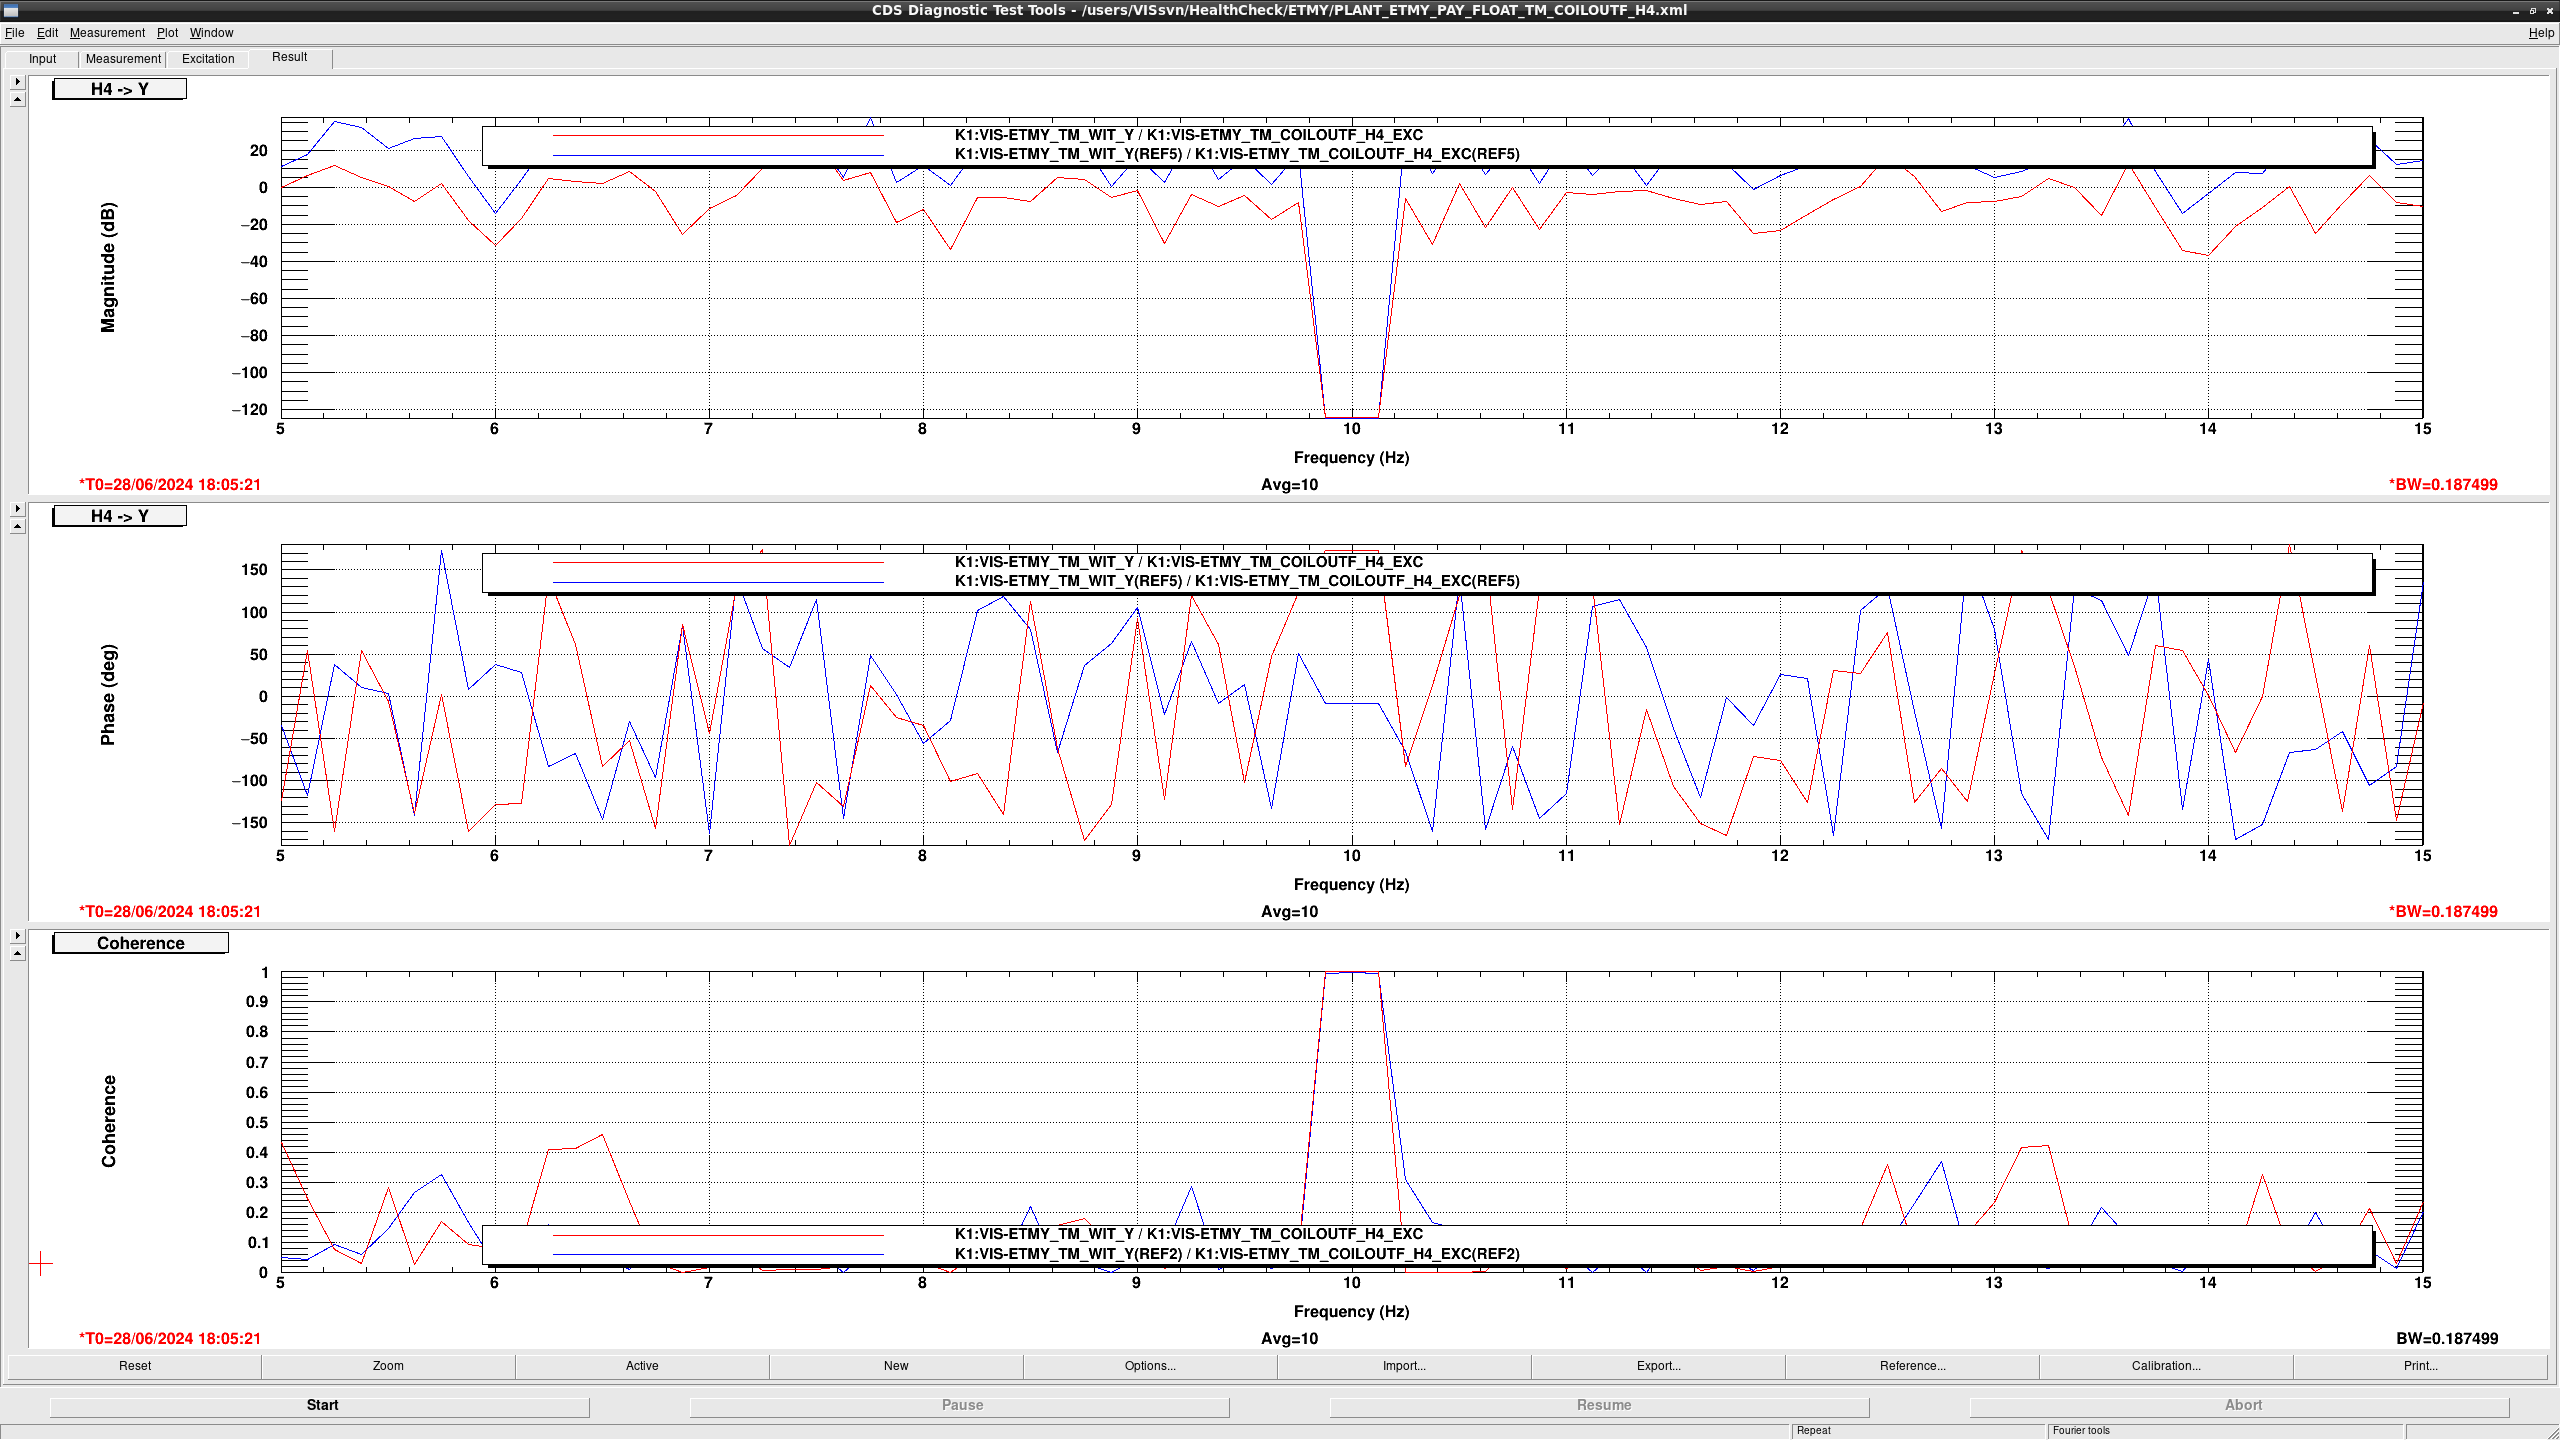The image size is (2560, 1440).
Task: Open the Reference... dialog
Action: point(1912,1366)
